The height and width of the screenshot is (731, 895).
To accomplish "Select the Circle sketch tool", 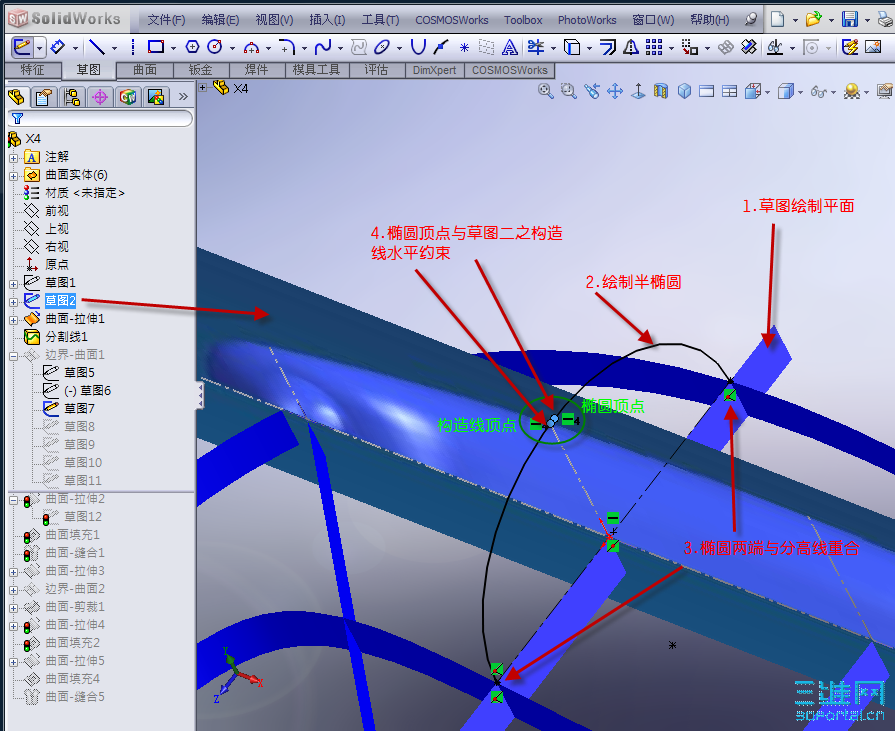I will pos(215,47).
